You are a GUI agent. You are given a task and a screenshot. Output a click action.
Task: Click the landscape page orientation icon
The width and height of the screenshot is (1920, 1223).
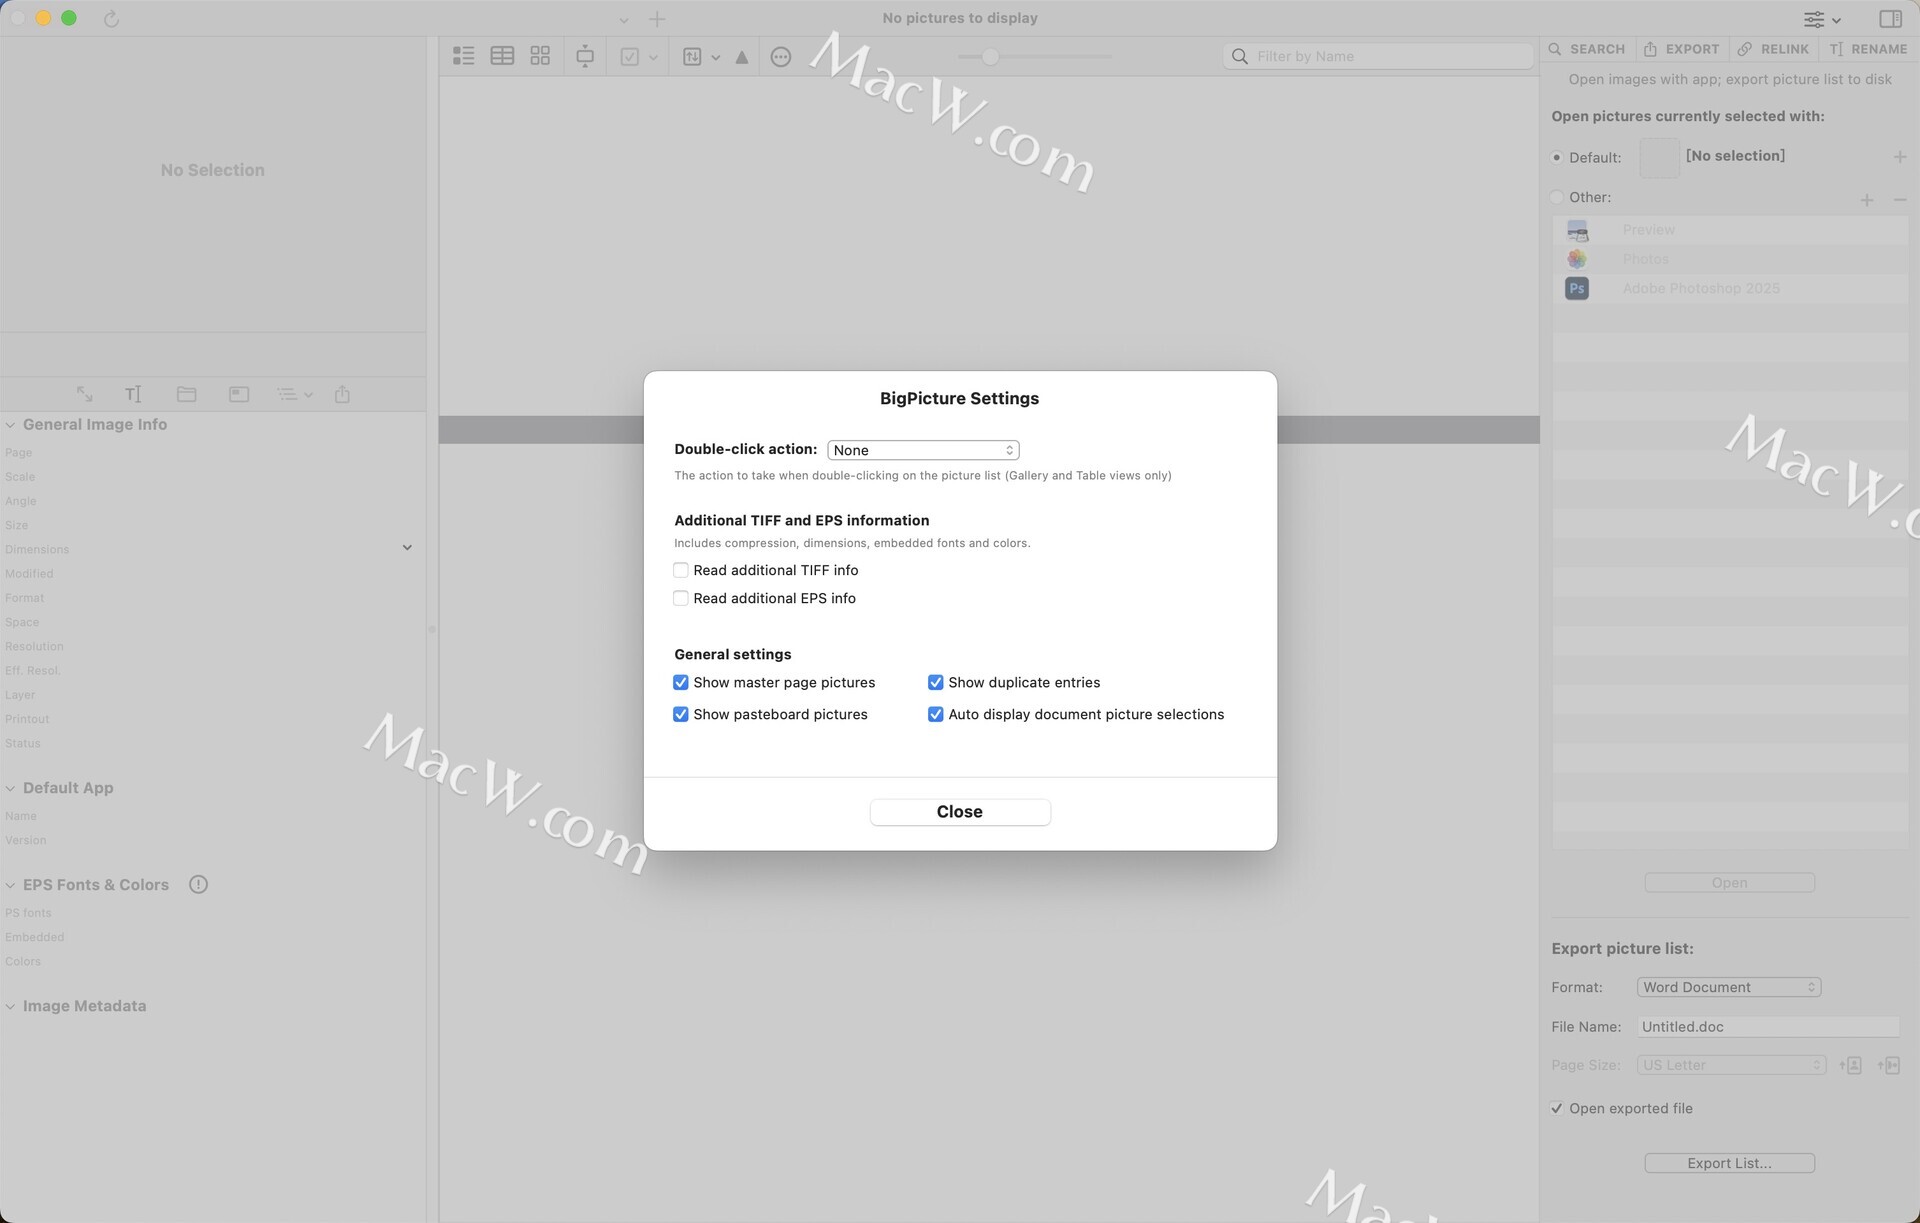1888,1065
